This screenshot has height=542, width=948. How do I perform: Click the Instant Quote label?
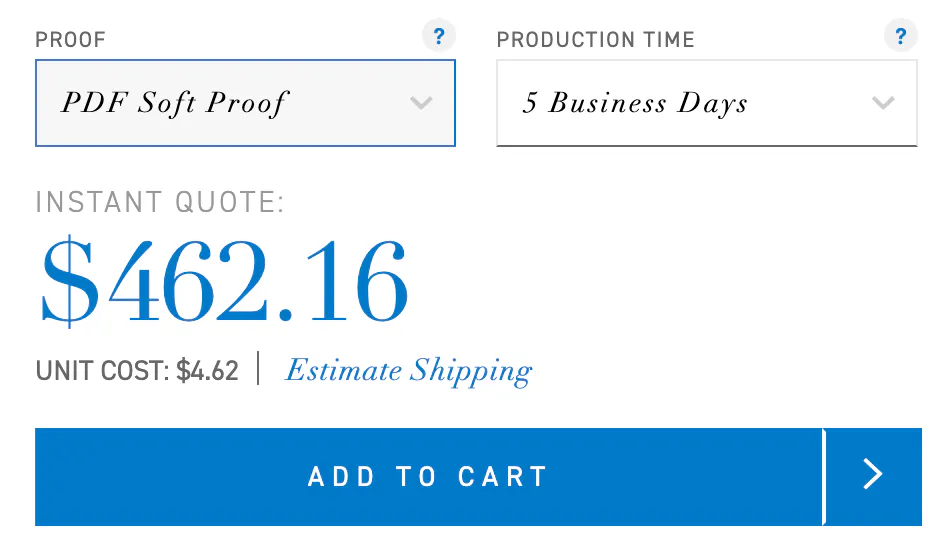click(x=160, y=203)
